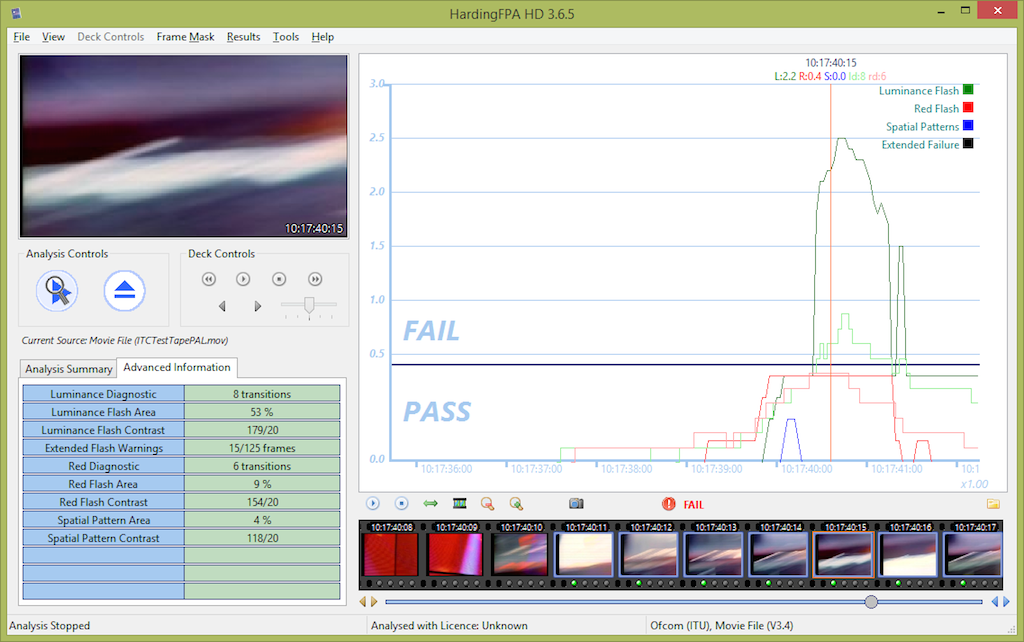1024x642 pixels.
Task: Select frame thumbnail 10:17:40:09
Action: [456, 554]
